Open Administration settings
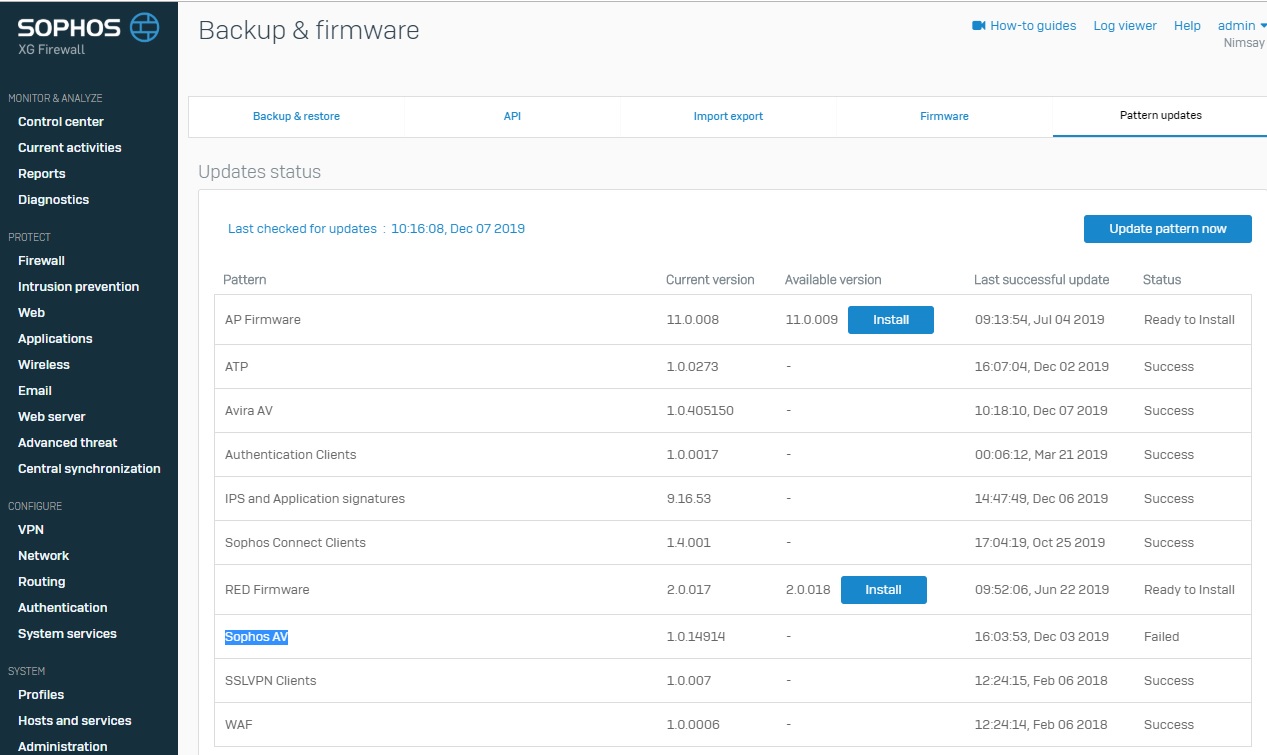 click(63, 747)
